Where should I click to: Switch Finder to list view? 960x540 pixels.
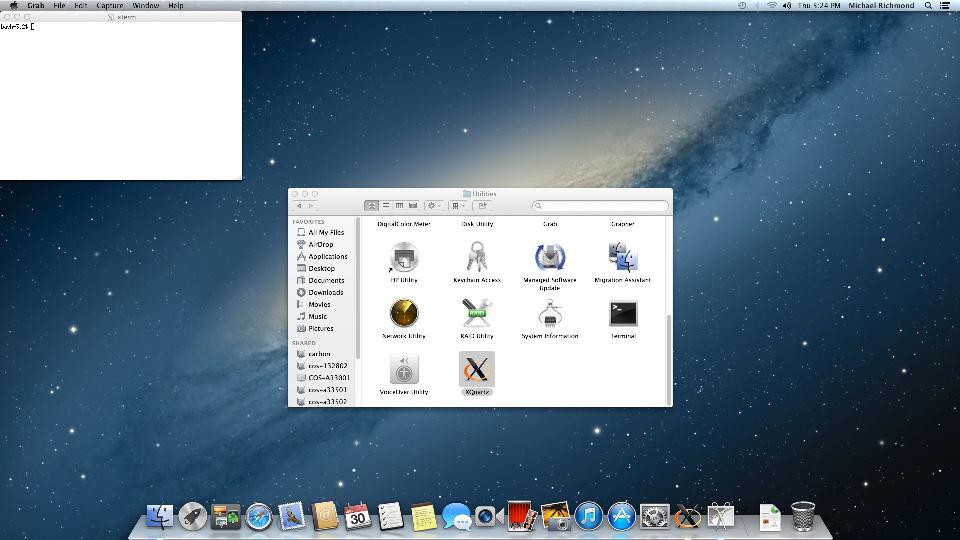pyautogui.click(x=385, y=206)
